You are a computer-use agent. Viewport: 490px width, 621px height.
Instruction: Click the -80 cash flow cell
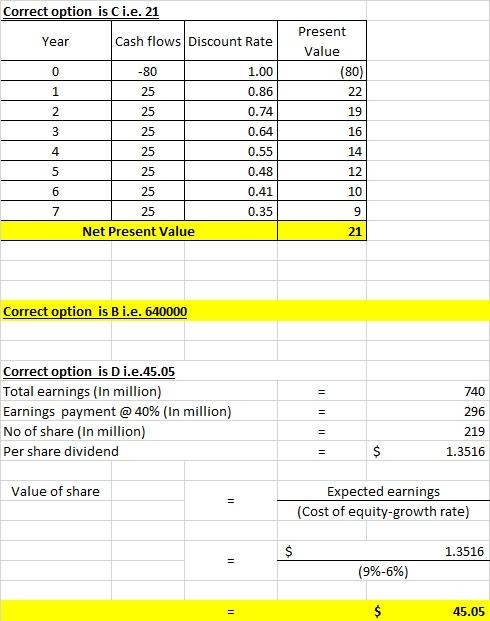(x=148, y=71)
